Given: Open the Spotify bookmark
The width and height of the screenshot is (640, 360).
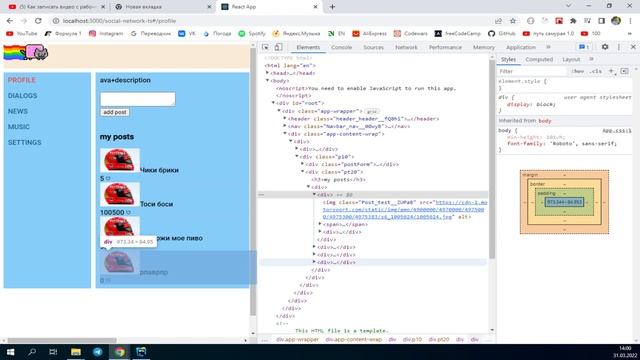Looking at the screenshot, I should 252,33.
